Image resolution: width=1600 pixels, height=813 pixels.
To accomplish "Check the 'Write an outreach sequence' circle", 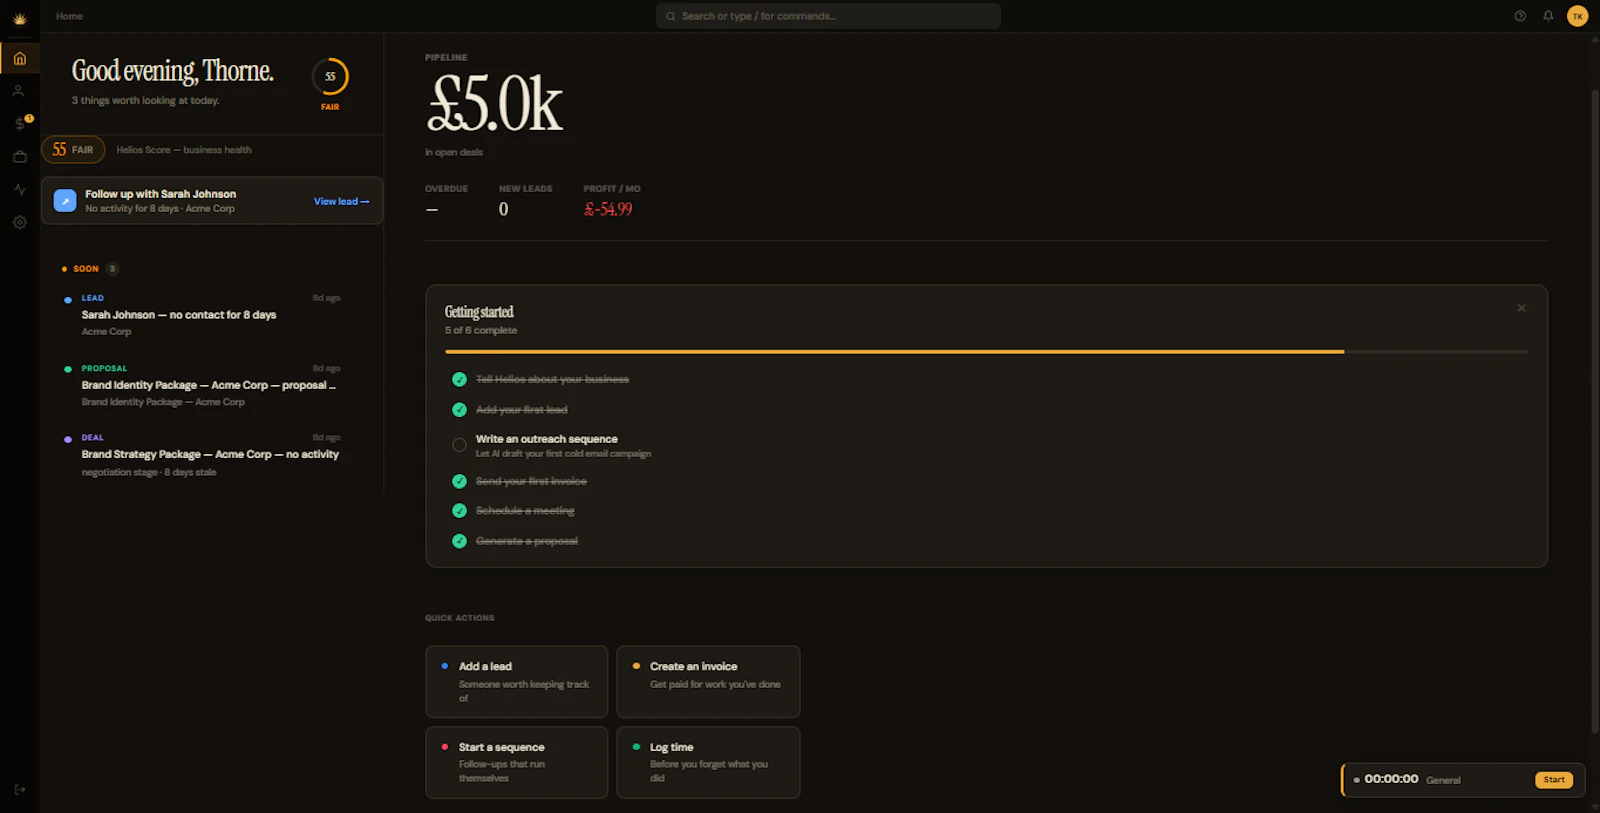I will [459, 445].
